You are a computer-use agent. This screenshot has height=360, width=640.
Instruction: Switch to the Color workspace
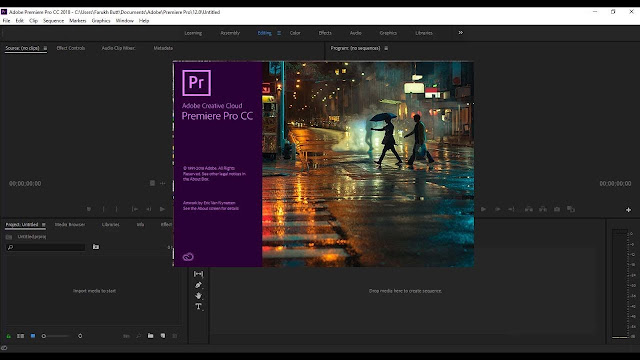pyautogui.click(x=295, y=33)
